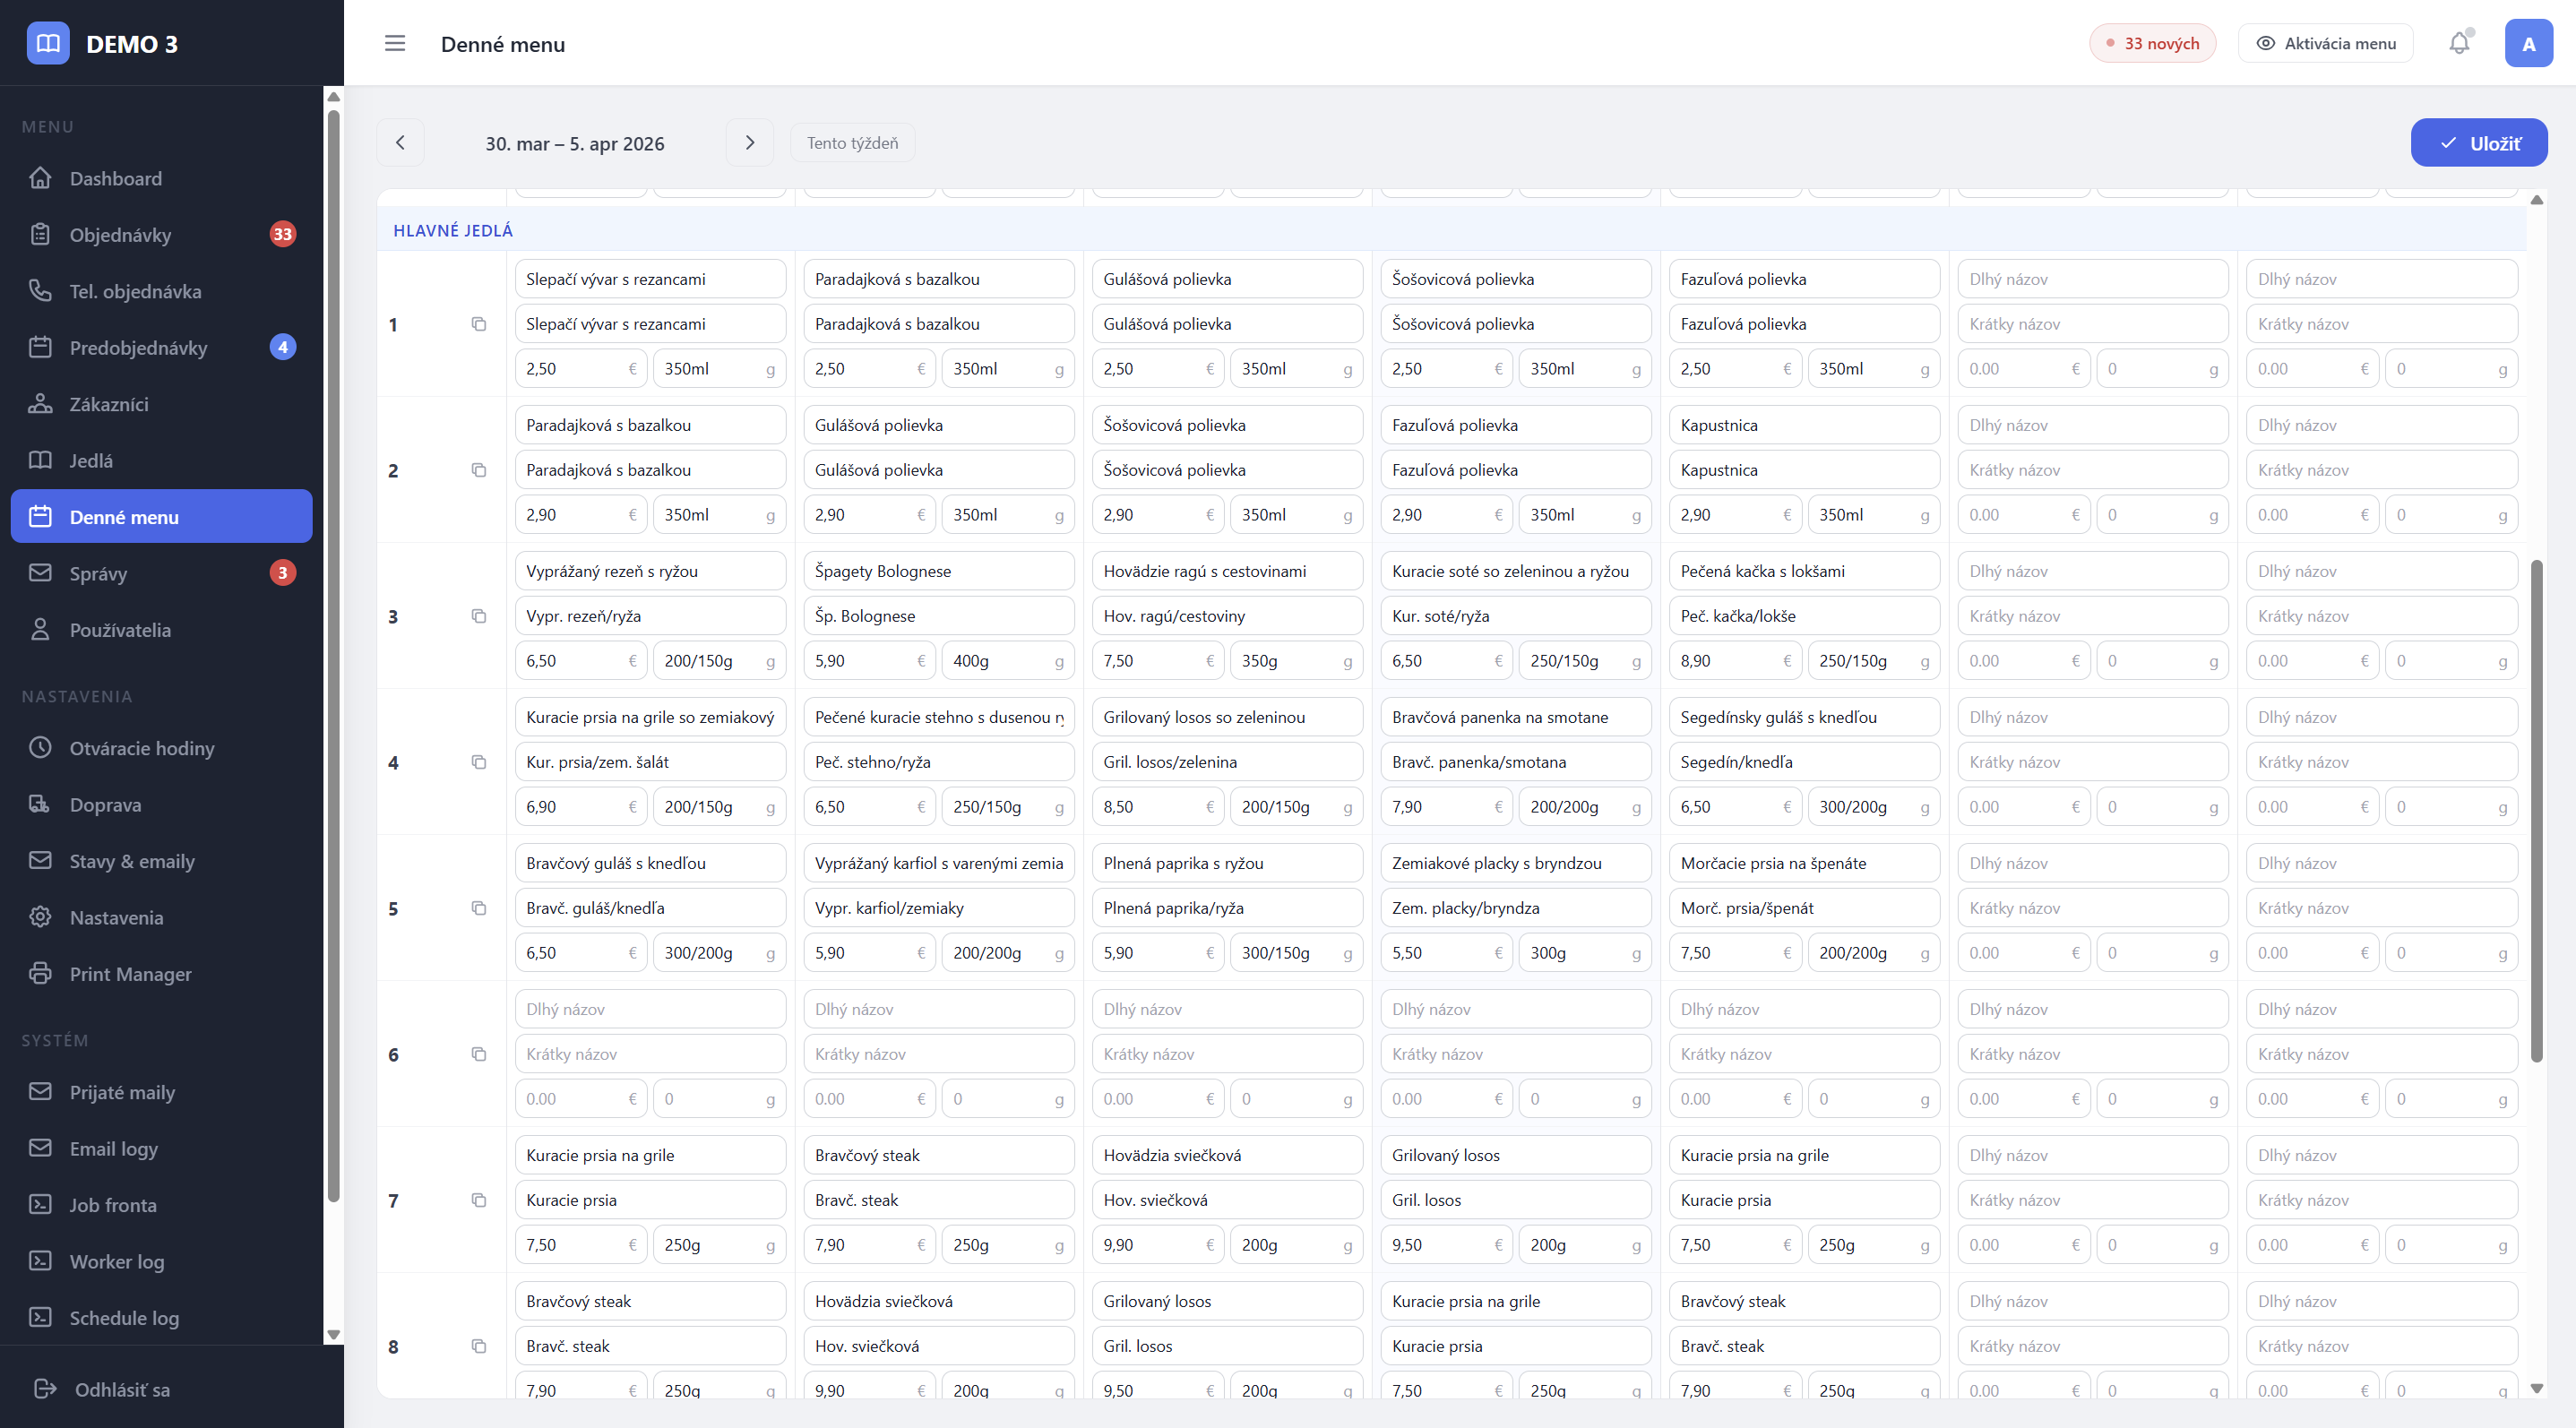Toggle the hamburger sidebar menu icon

point(395,43)
